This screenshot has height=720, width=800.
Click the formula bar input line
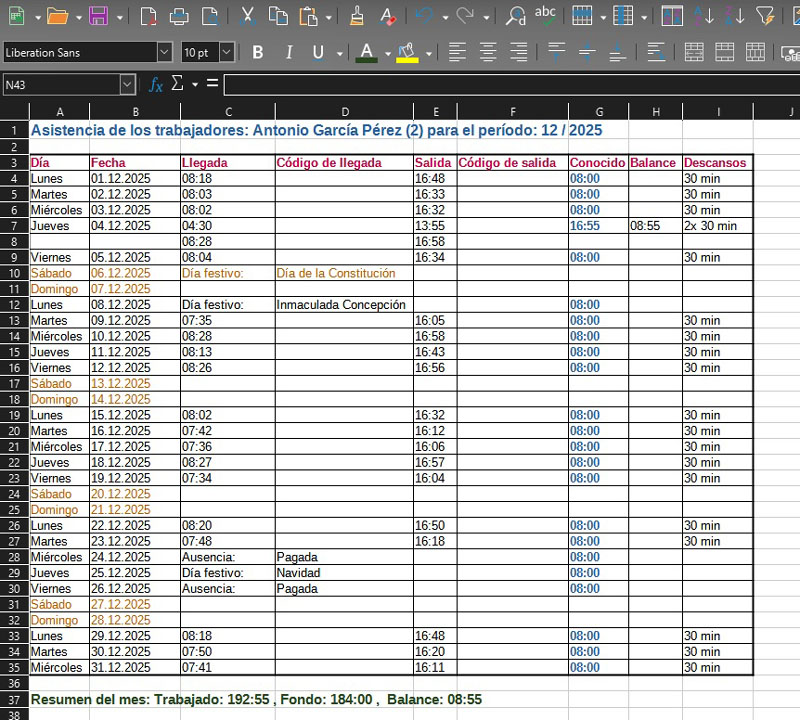[x=510, y=85]
